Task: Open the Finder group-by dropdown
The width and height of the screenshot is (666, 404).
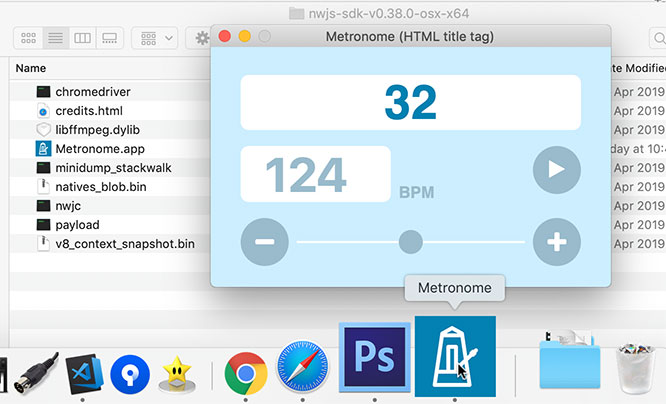Action: (x=155, y=38)
